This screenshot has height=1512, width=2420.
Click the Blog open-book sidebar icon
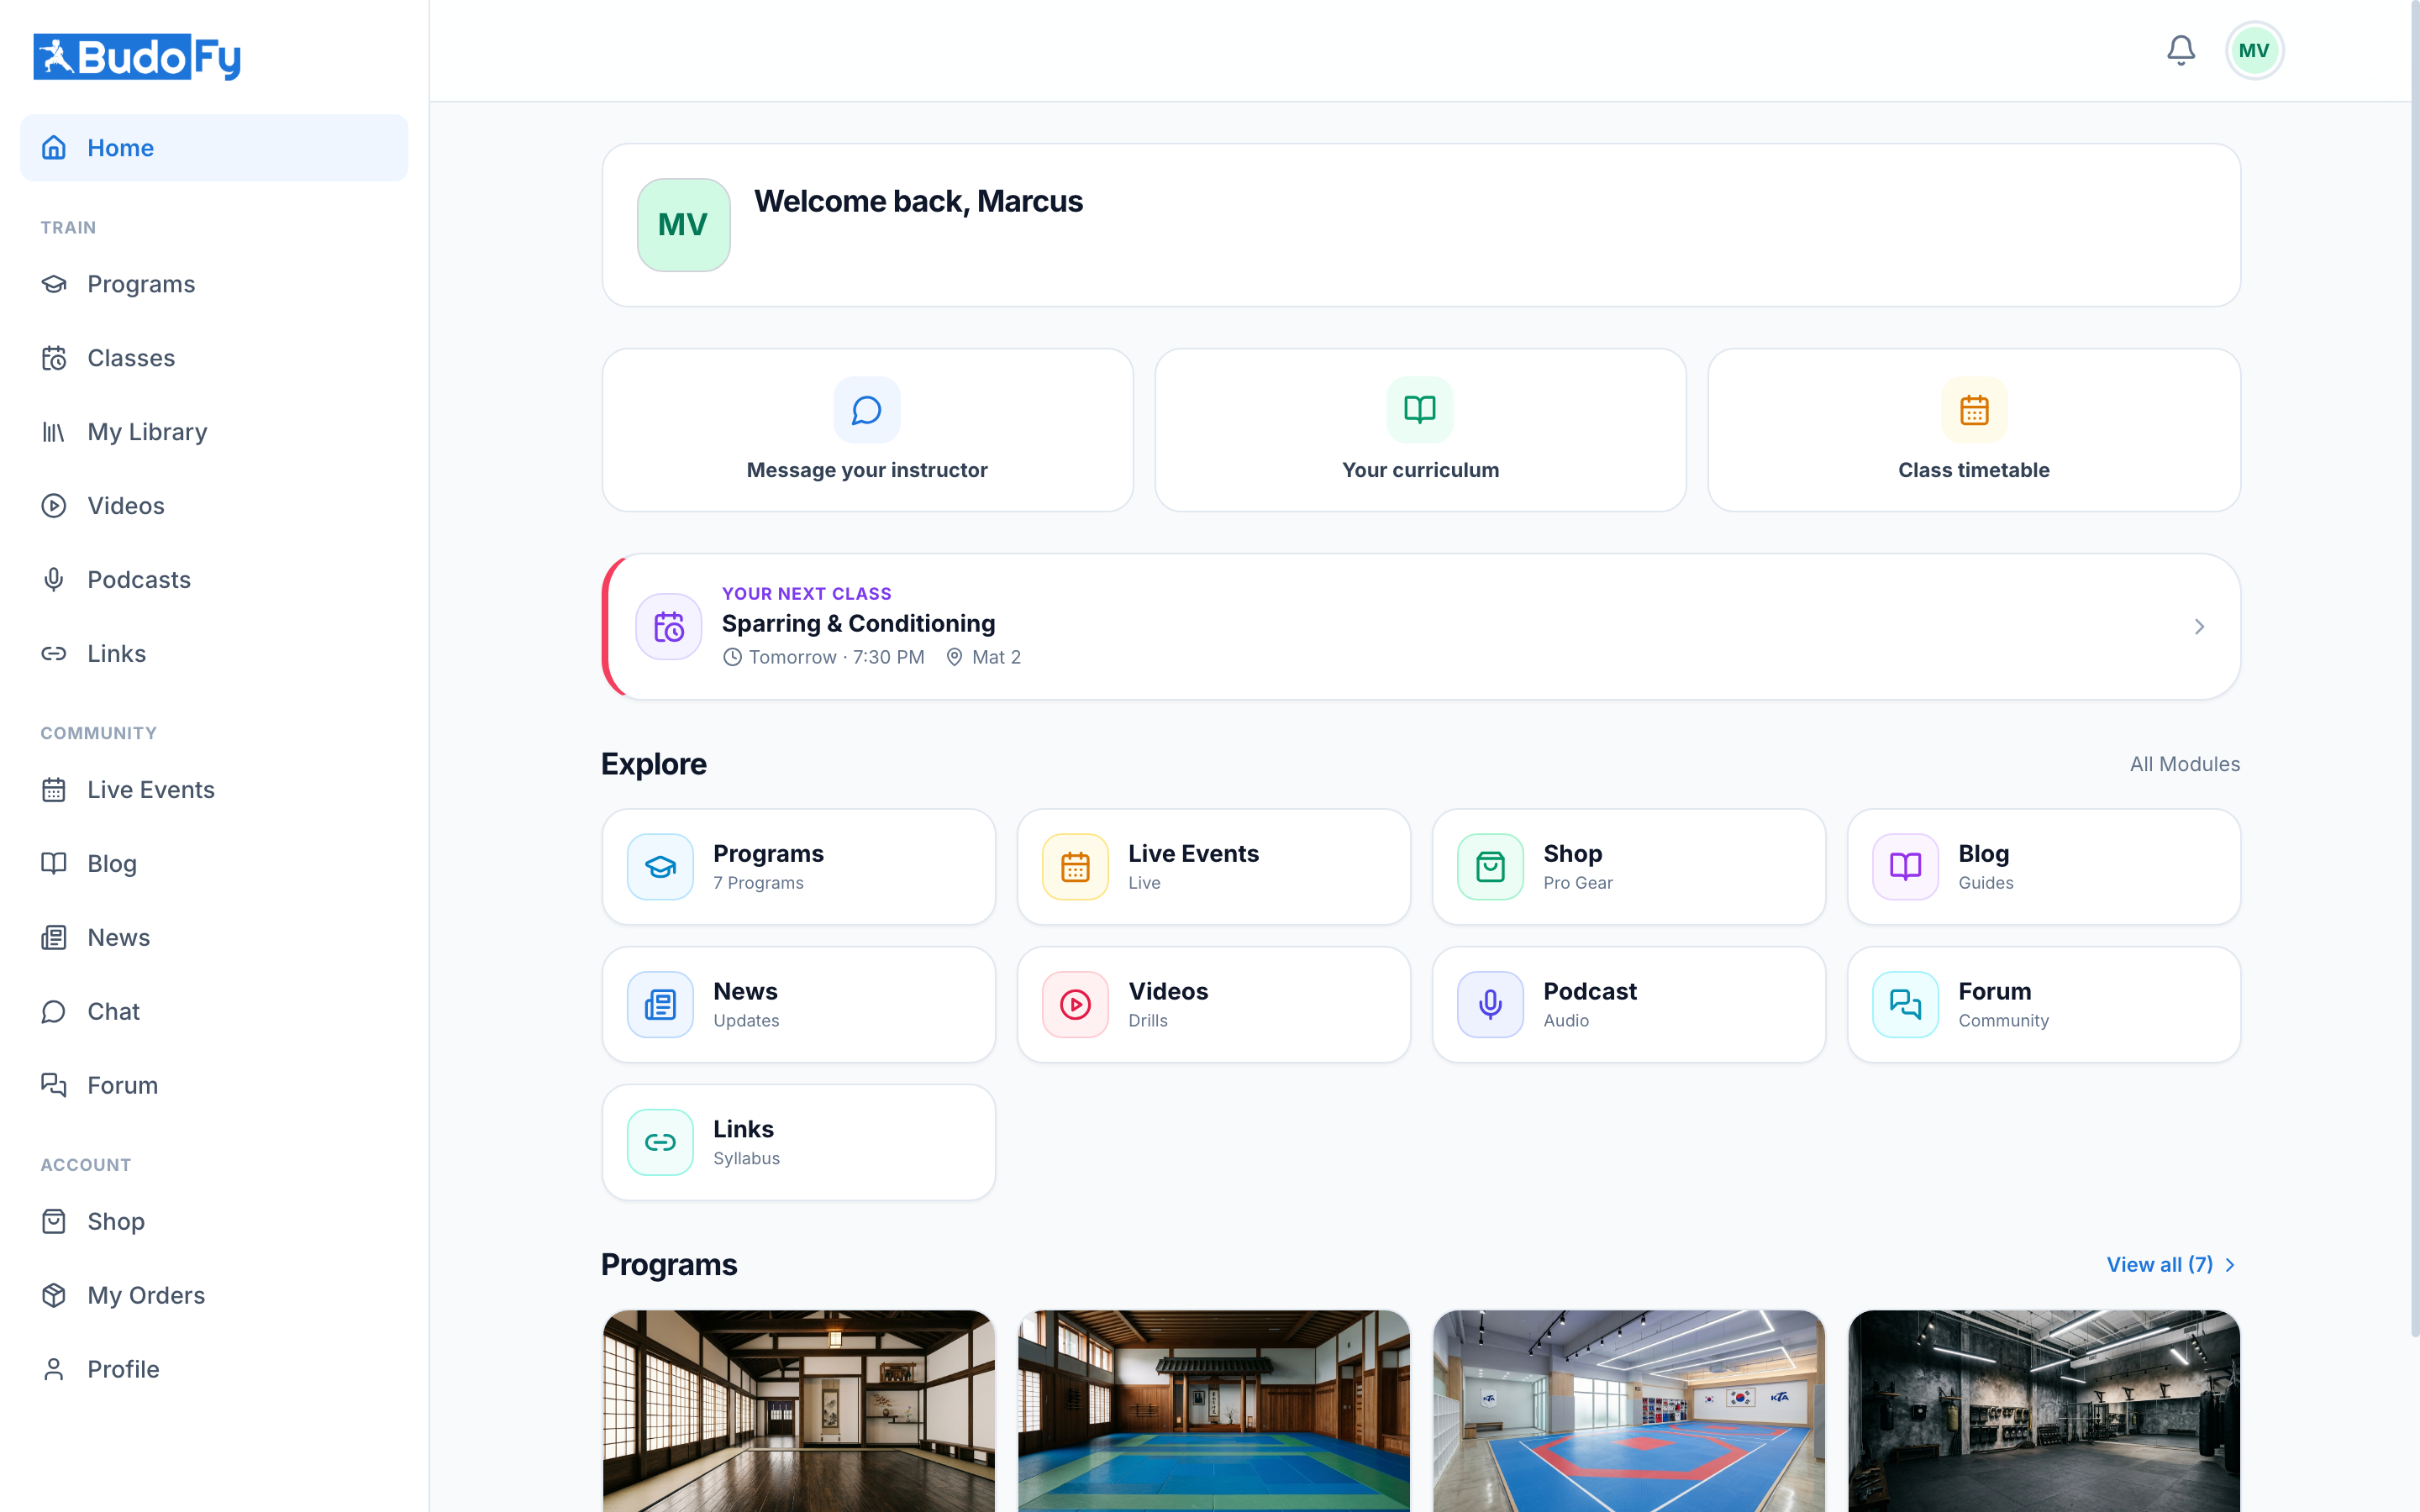pos(54,864)
